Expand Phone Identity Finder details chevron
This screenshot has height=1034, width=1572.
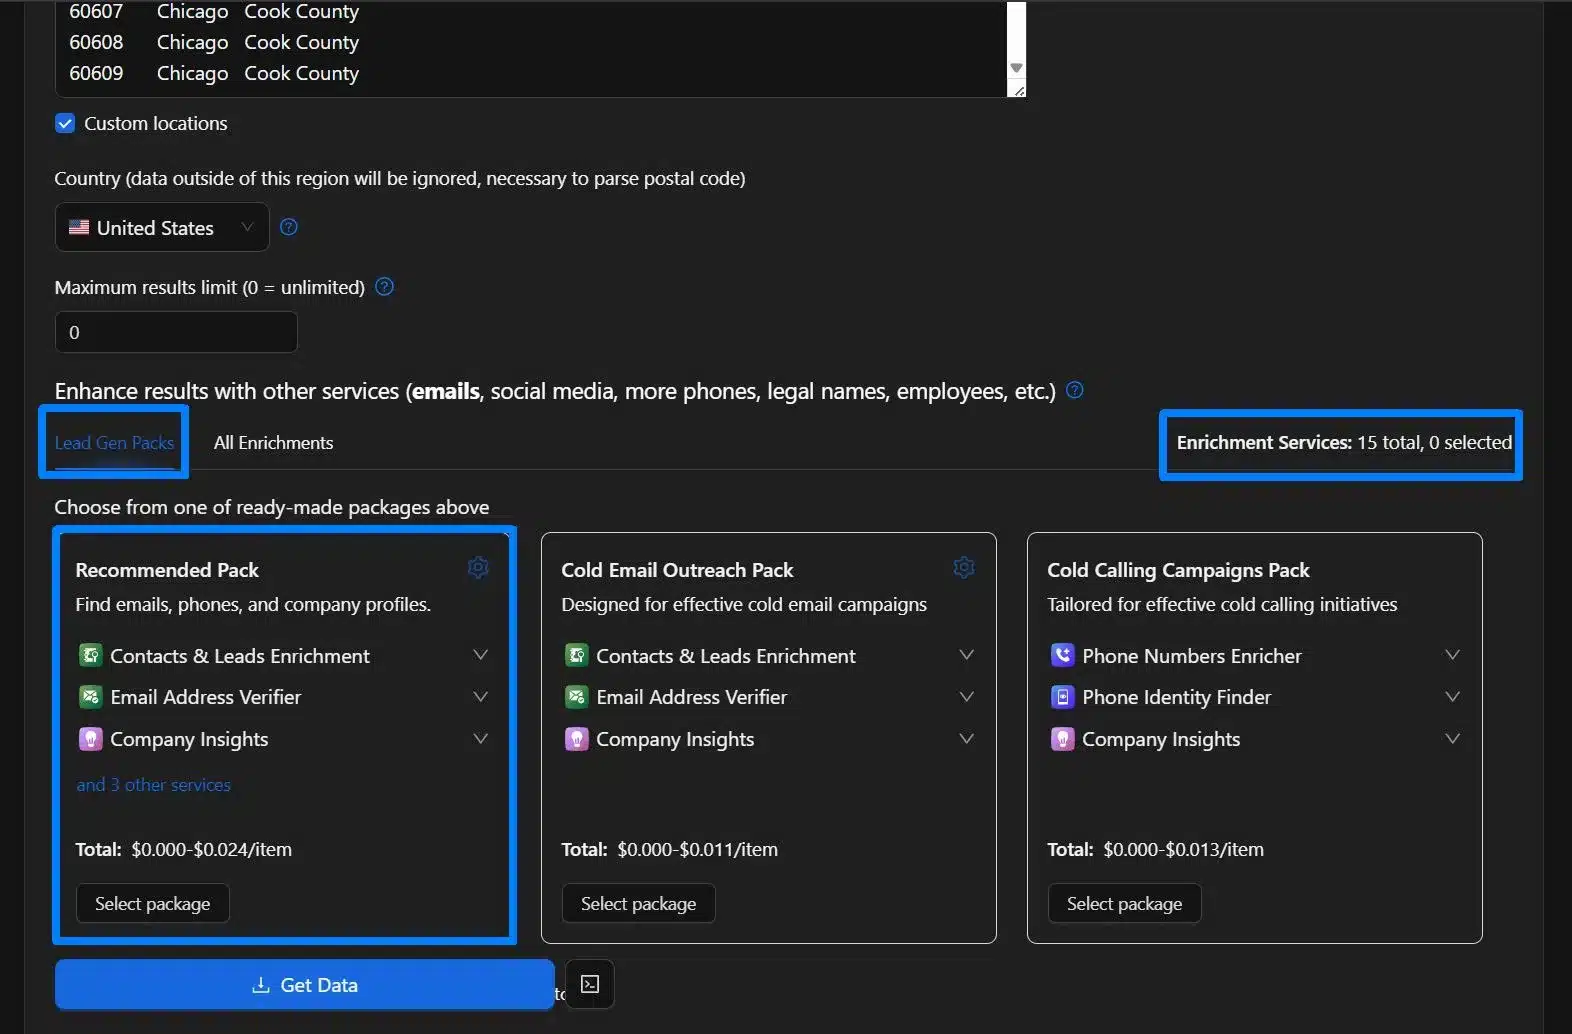click(1452, 697)
